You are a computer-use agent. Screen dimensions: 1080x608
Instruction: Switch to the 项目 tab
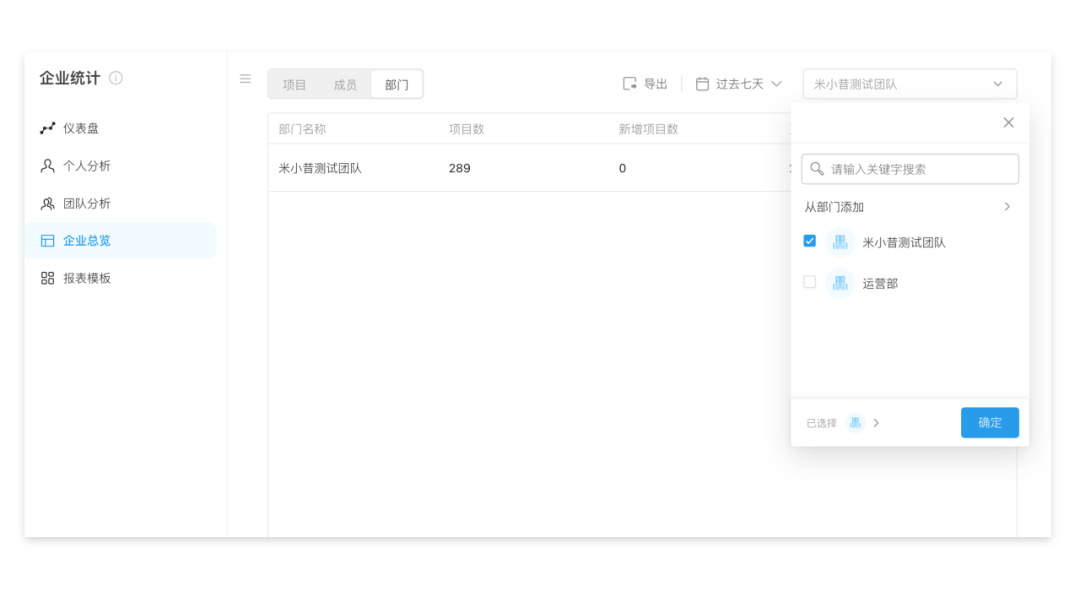[294, 85]
